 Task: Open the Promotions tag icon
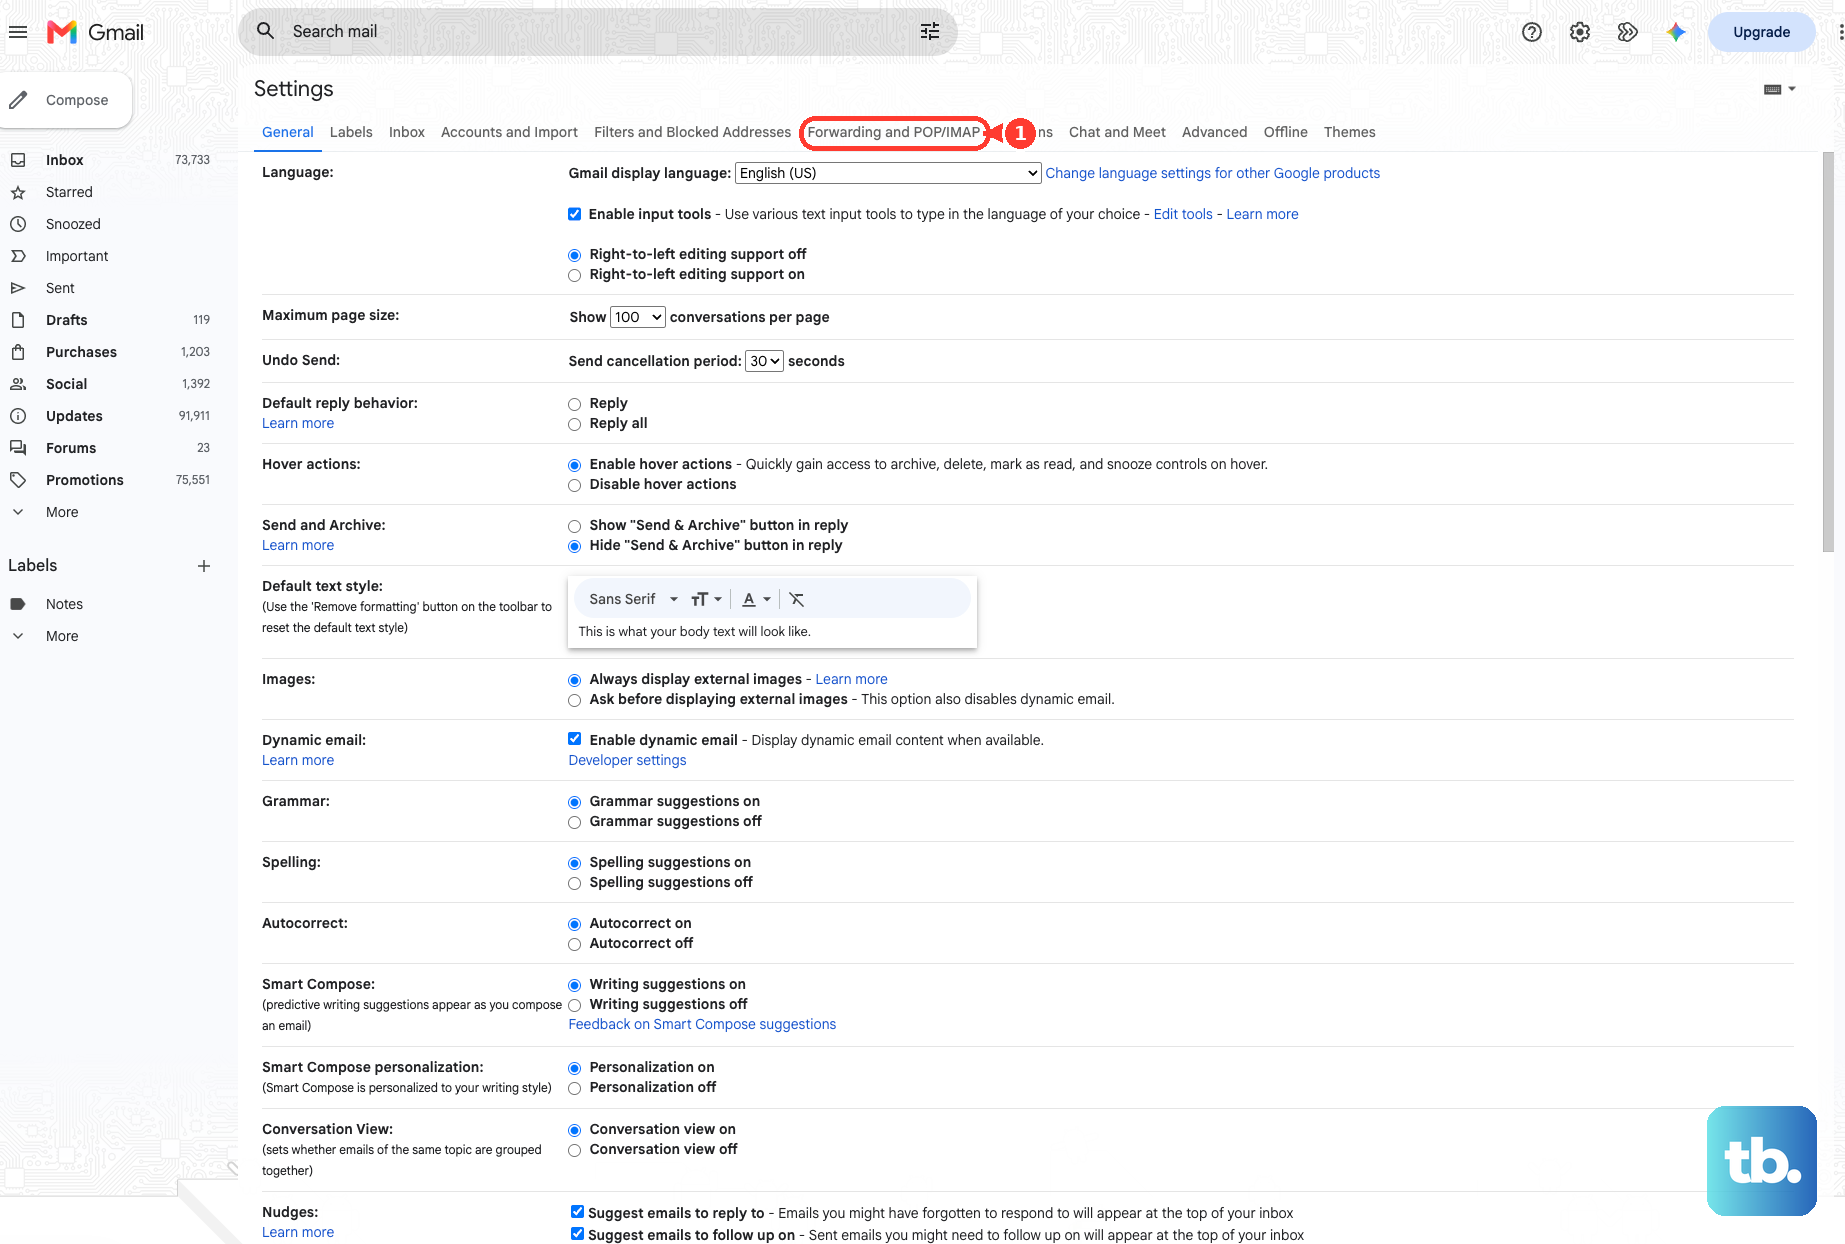point(18,480)
